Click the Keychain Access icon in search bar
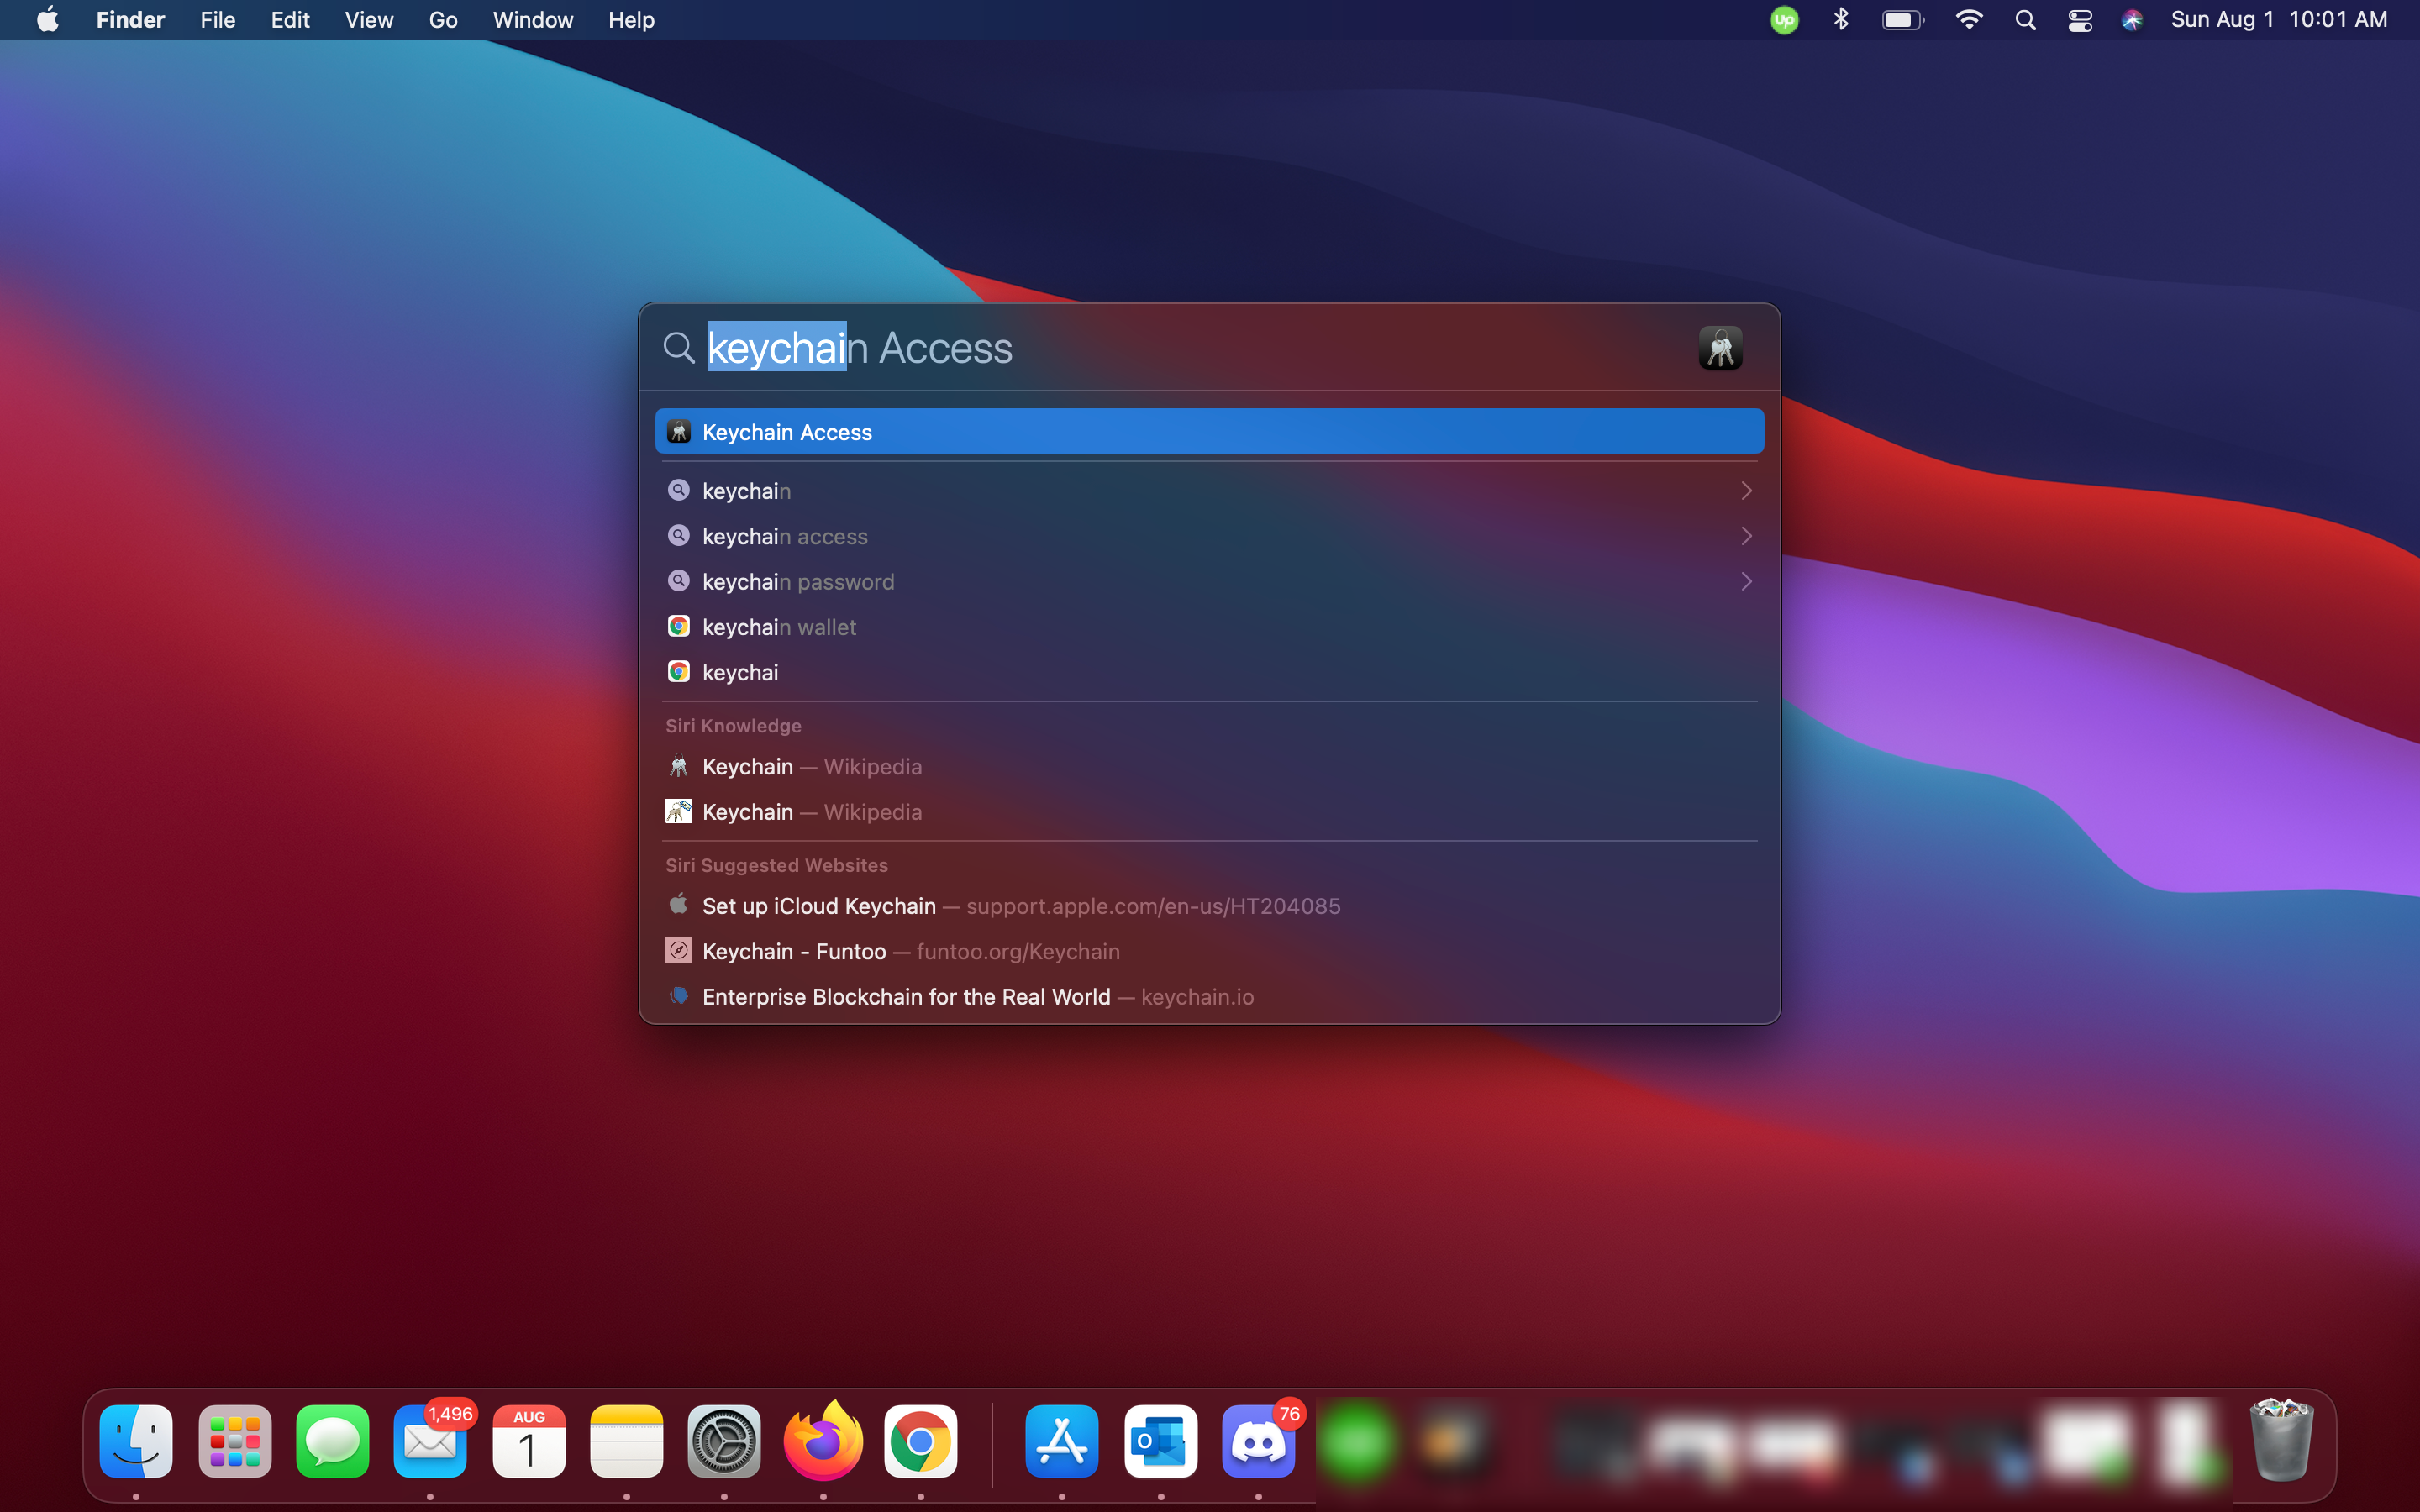Viewport: 2420px width, 1512px height. pos(1720,348)
